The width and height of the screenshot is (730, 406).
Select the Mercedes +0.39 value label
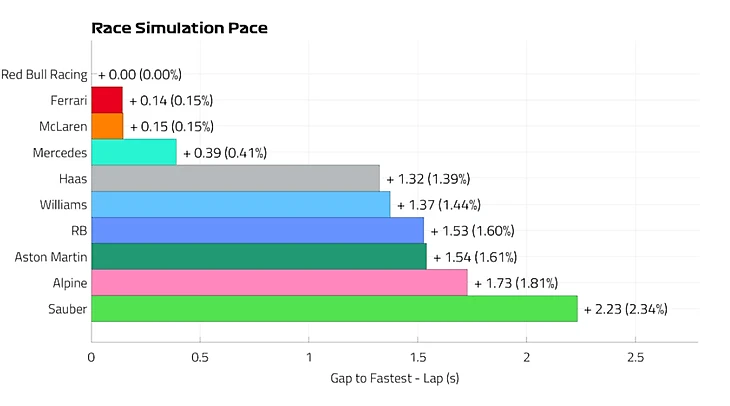pyautogui.click(x=226, y=153)
